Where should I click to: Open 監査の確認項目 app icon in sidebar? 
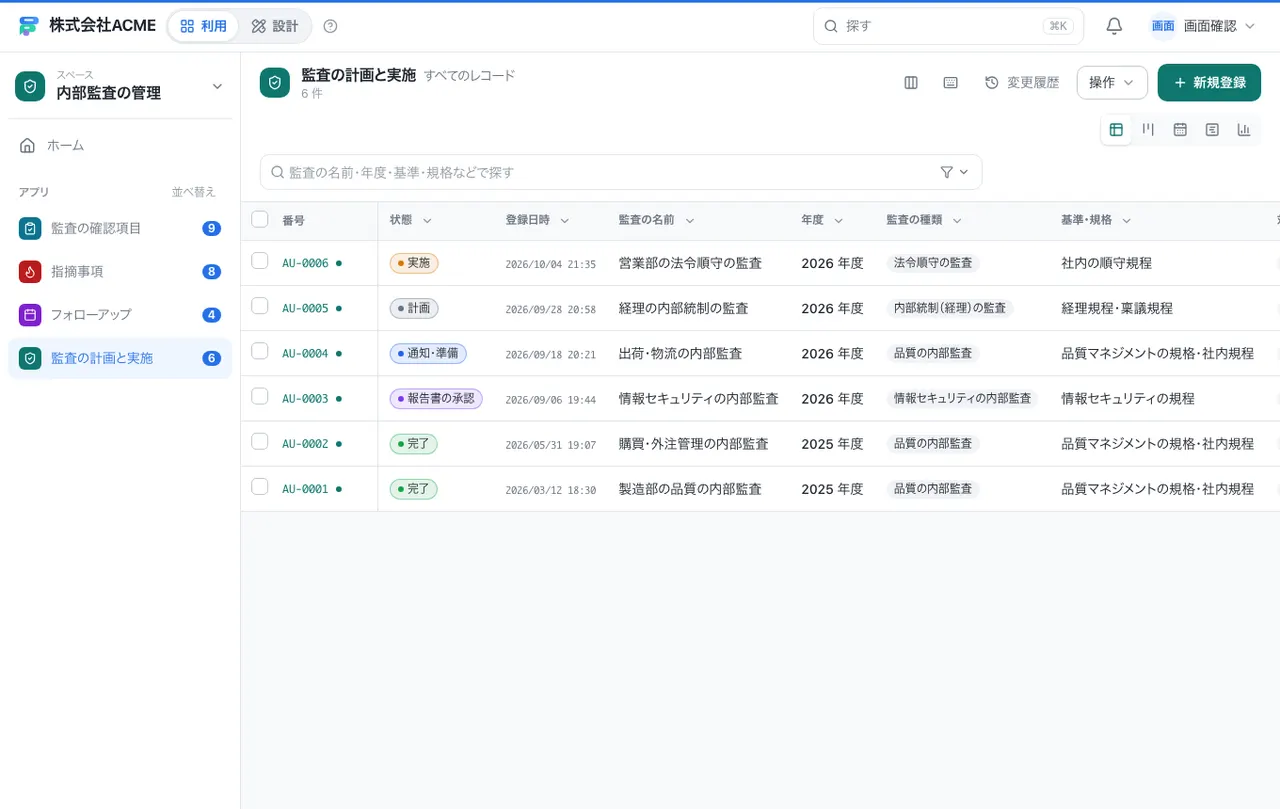[30, 228]
